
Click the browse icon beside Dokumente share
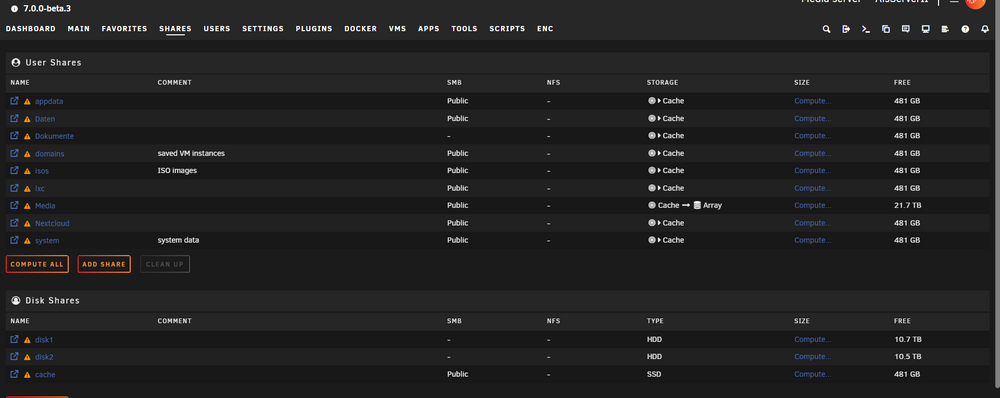(15, 135)
